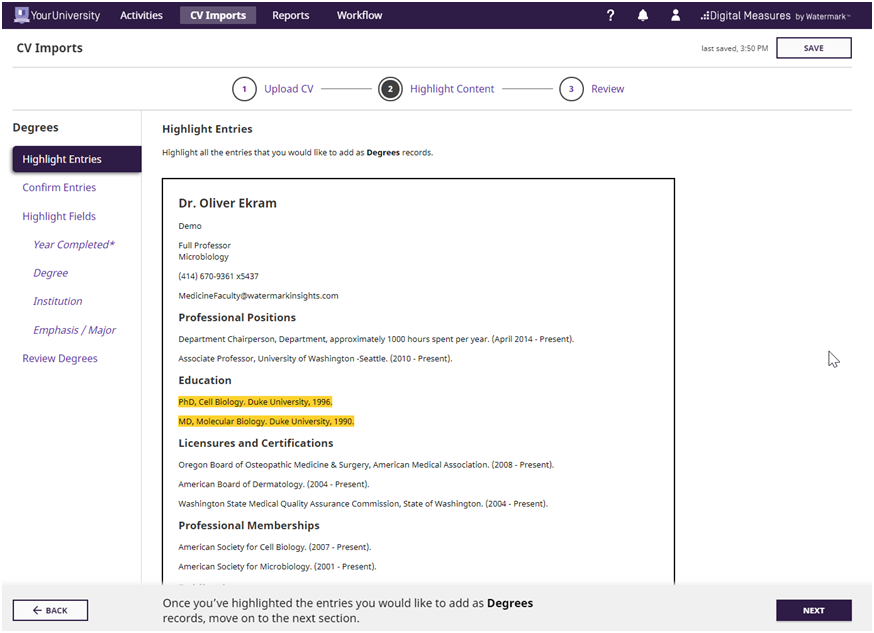The height and width of the screenshot is (633, 874).
Task: Click the Demo text under the name
Action: [190, 226]
